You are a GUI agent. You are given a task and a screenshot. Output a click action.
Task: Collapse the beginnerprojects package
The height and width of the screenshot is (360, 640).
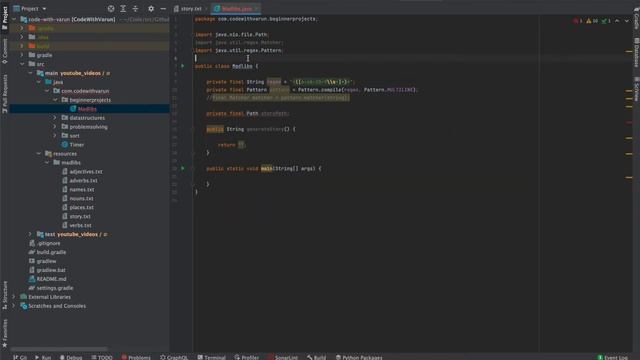point(55,100)
